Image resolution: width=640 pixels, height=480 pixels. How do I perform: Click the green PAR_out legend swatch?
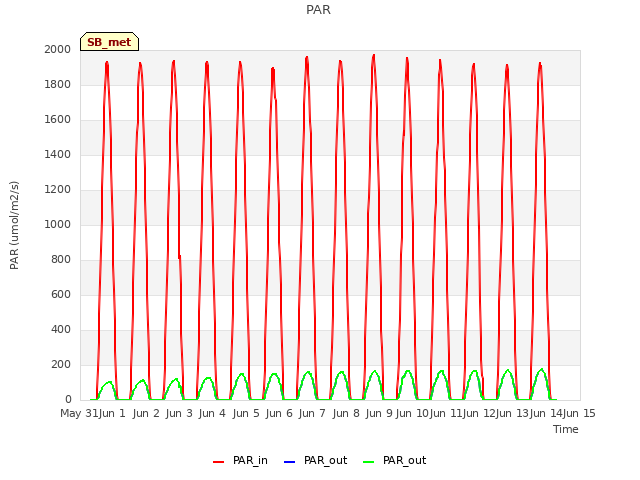click(x=369, y=462)
